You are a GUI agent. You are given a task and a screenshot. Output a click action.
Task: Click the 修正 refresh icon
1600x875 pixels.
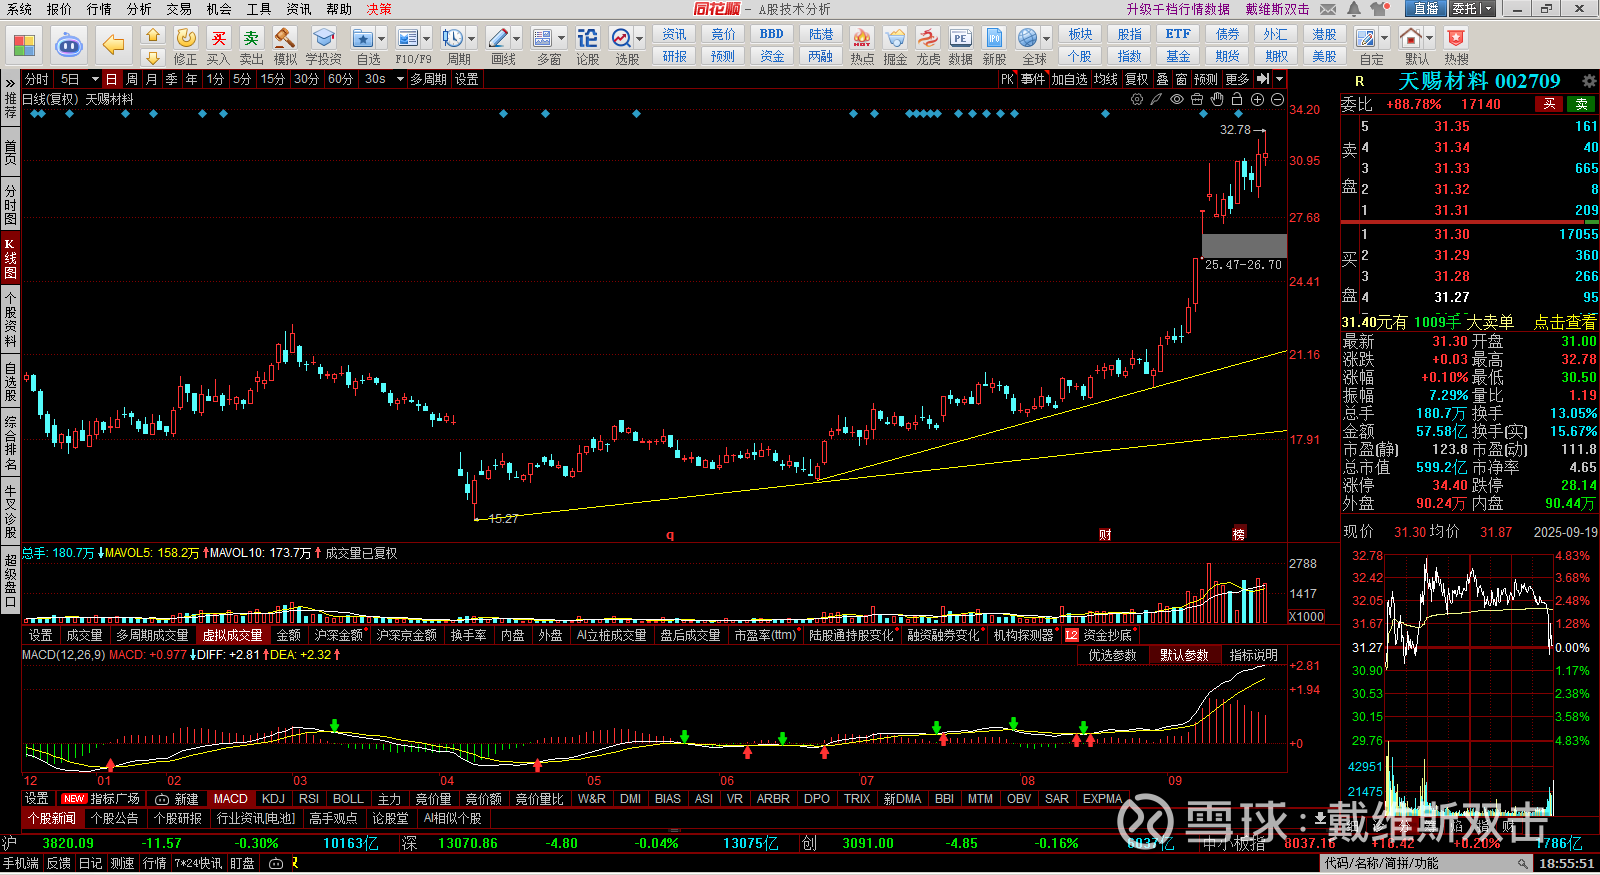click(186, 38)
